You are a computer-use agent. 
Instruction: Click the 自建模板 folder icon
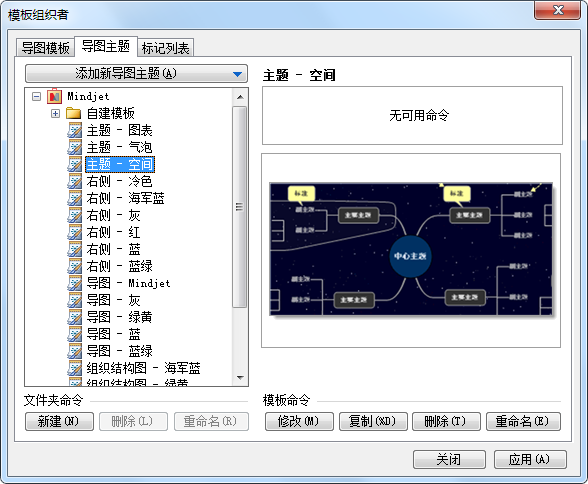tap(74, 113)
